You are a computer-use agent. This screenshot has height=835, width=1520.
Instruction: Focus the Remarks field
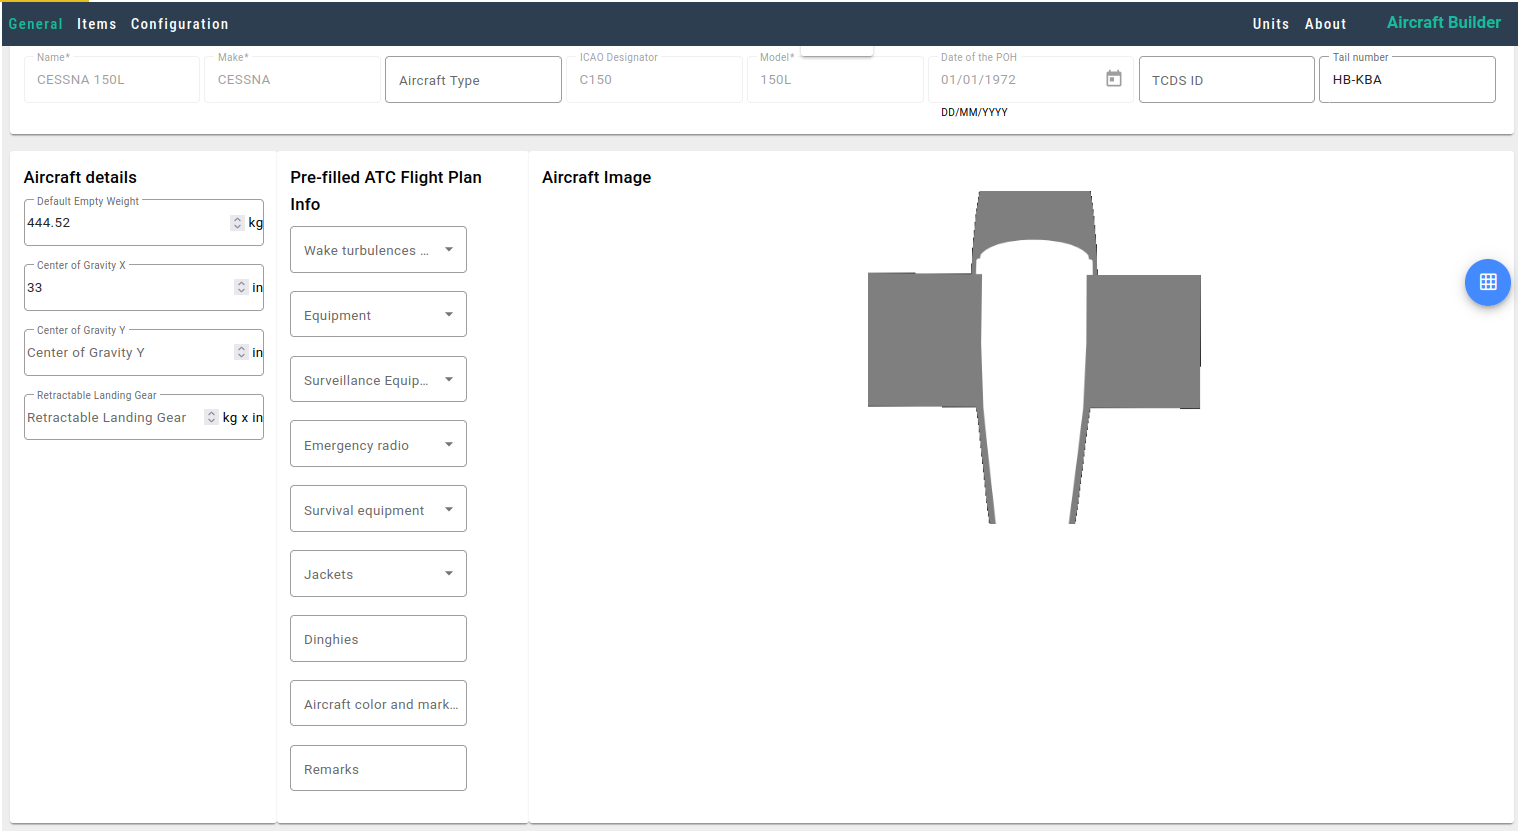378,769
